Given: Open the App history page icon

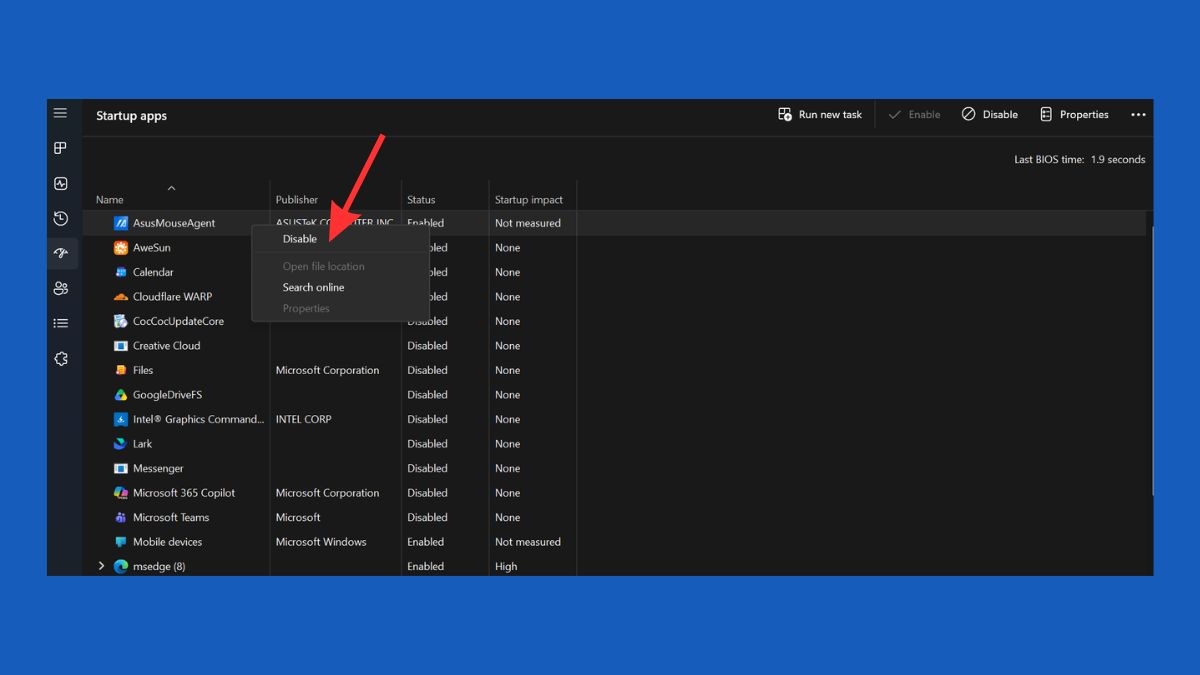Looking at the screenshot, I should click(61, 219).
